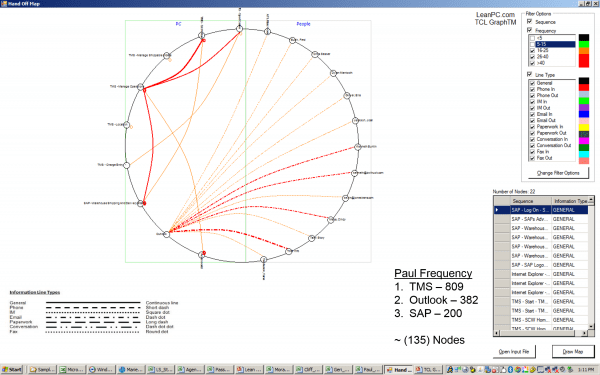This screenshot has width=600, height=375.
Task: Click the Open Input File button
Action: coord(514,351)
